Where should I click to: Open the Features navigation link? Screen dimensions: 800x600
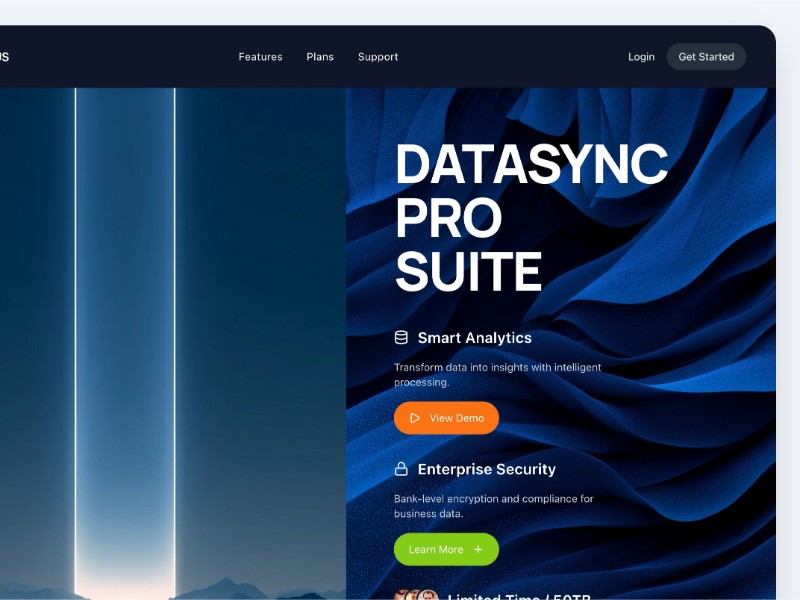[260, 57]
